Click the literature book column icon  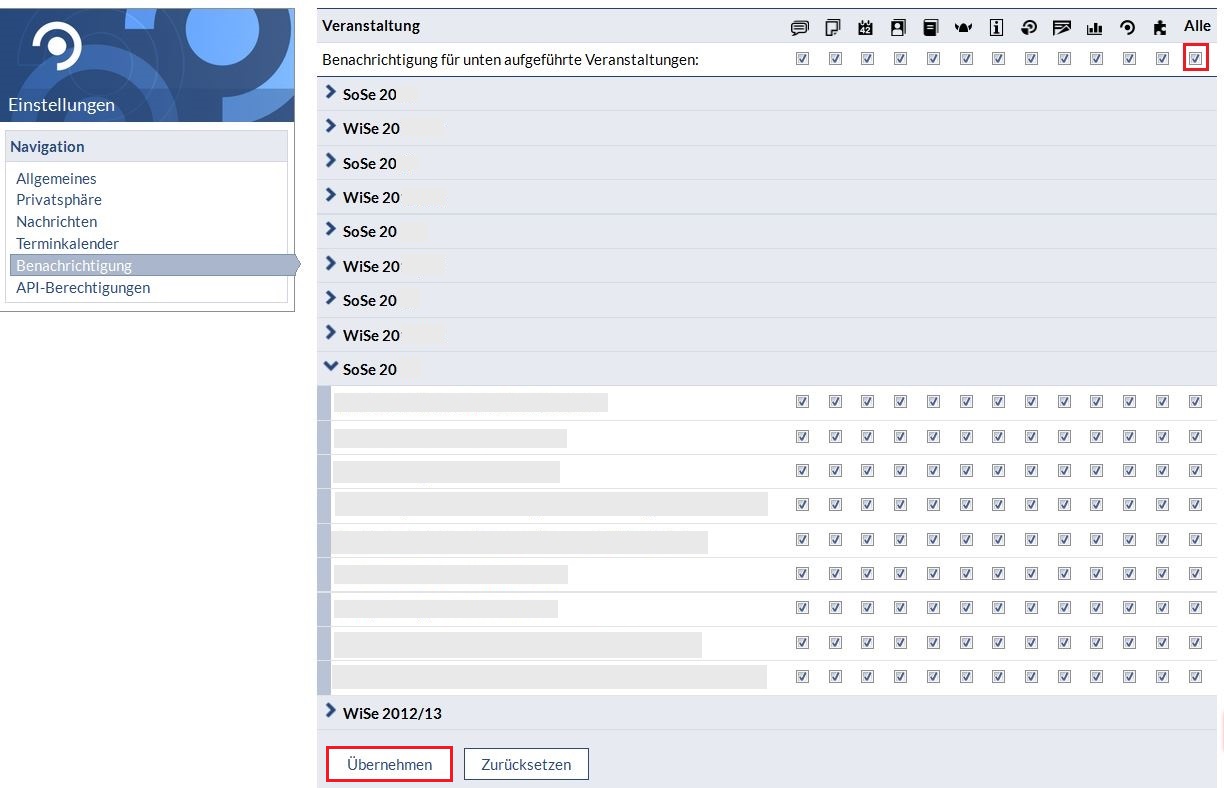[x=932, y=28]
